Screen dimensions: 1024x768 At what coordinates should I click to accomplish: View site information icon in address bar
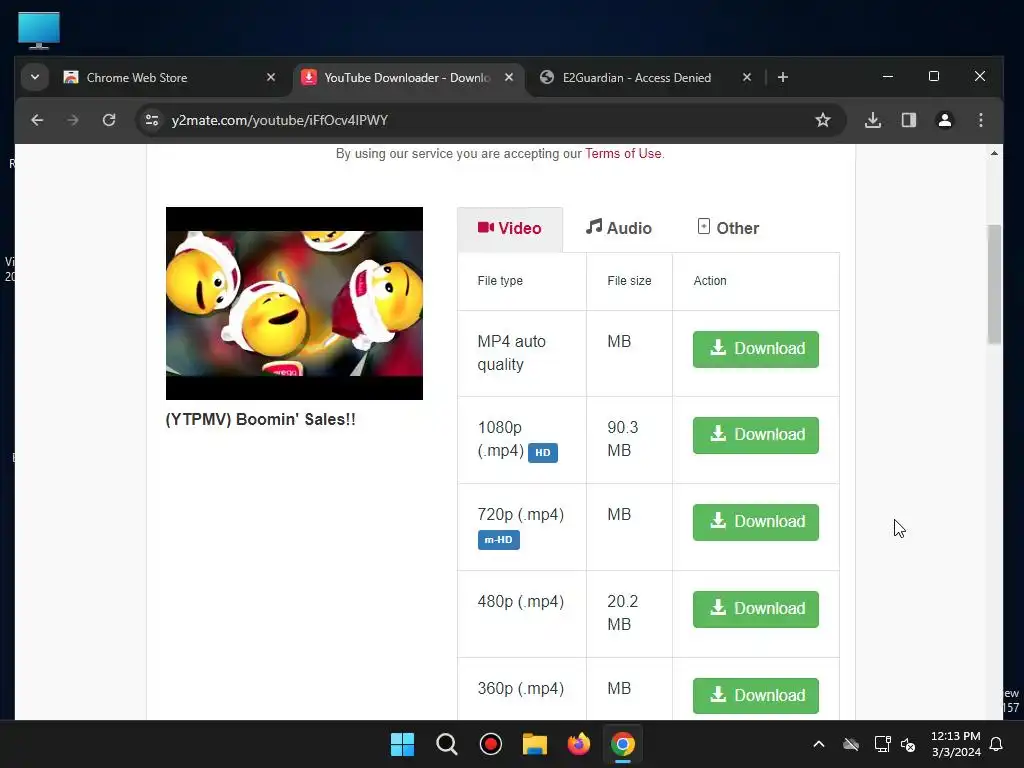(152, 120)
